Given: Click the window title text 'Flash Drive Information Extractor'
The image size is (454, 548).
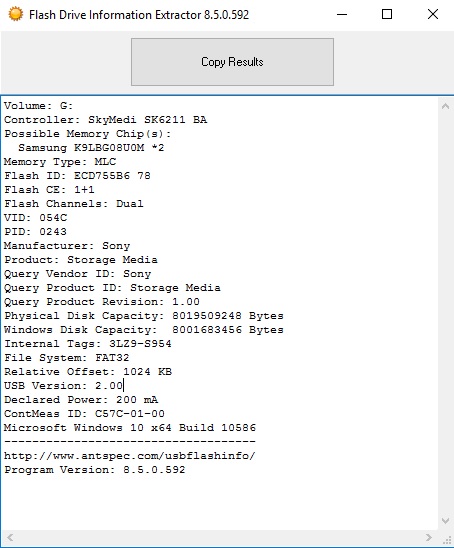Looking at the screenshot, I should pyautogui.click(x=115, y=15).
